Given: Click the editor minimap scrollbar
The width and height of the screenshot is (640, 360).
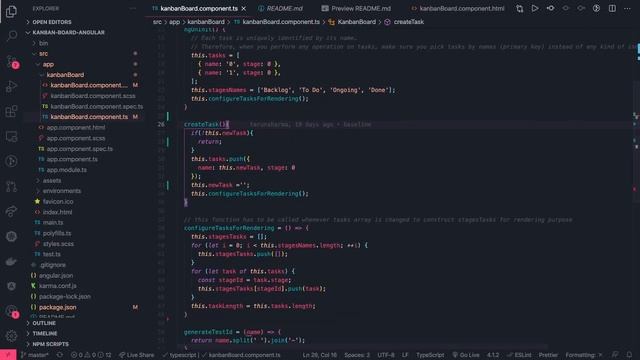Looking at the screenshot, I should [636, 188].
